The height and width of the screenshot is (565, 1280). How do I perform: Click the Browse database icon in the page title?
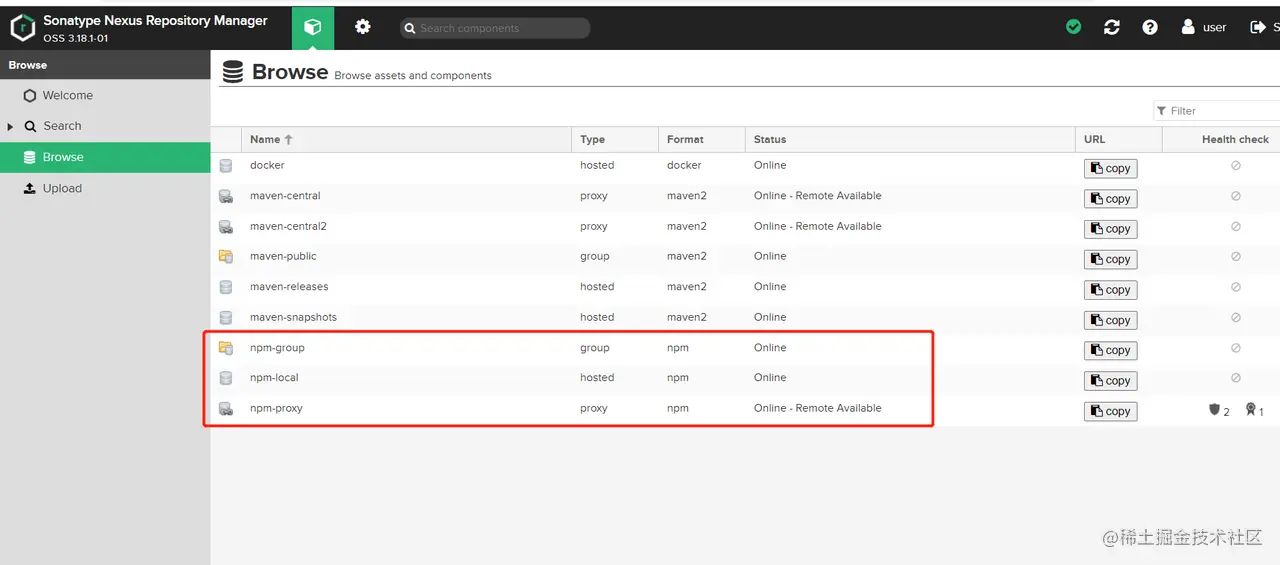tap(233, 72)
